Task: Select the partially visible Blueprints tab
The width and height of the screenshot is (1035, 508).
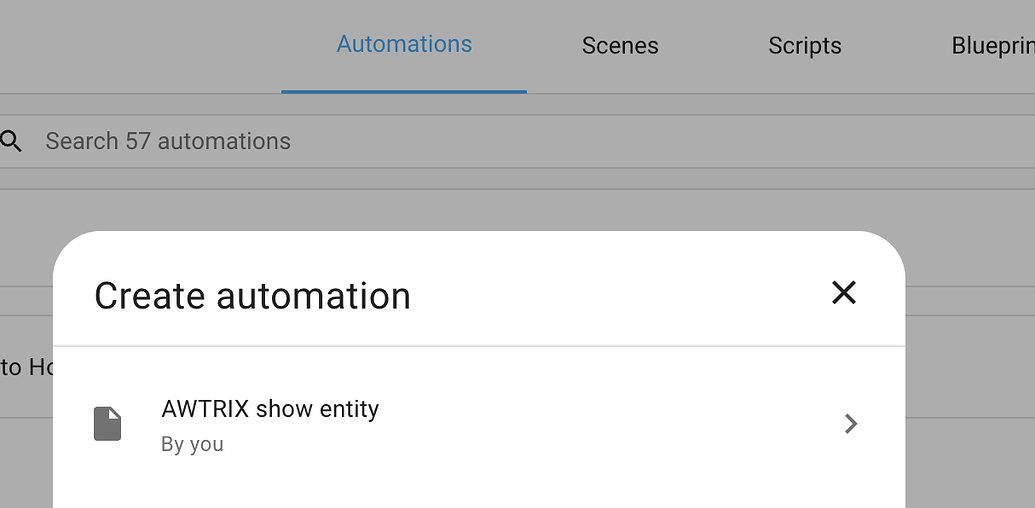Action: [992, 46]
